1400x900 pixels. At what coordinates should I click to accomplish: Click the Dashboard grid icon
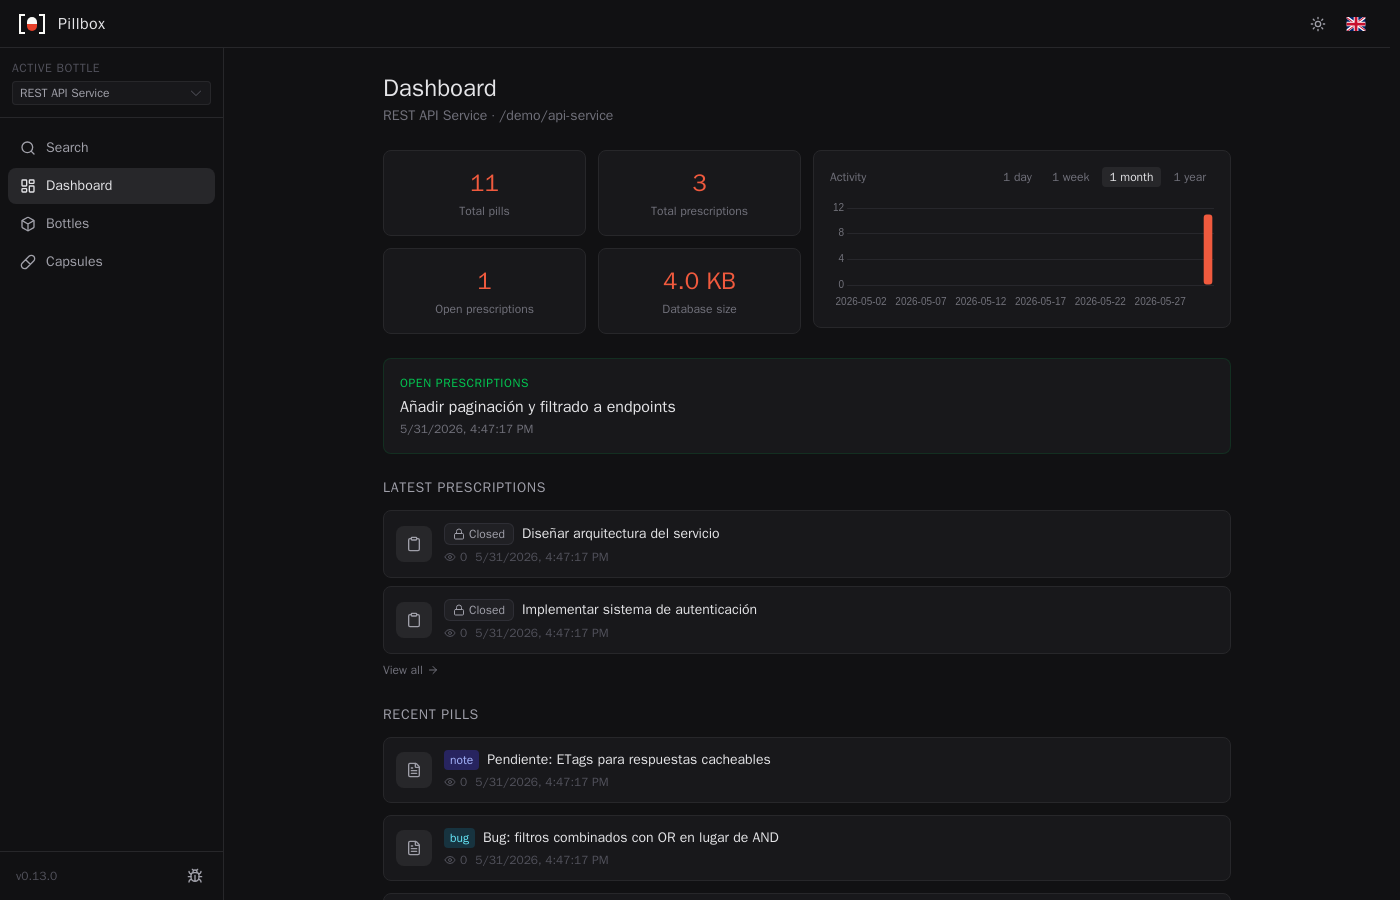(x=28, y=186)
